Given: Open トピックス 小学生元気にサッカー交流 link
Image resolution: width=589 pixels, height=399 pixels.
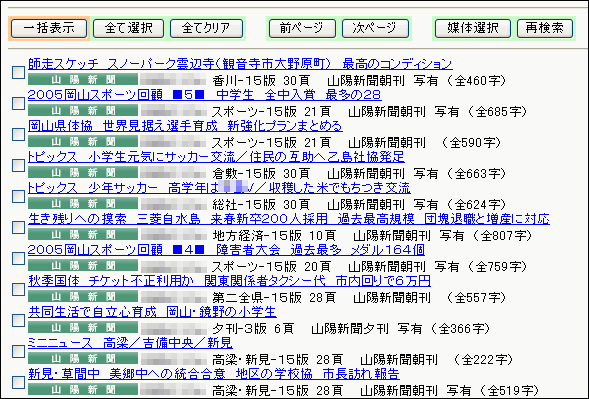Looking at the screenshot, I should point(216,157).
